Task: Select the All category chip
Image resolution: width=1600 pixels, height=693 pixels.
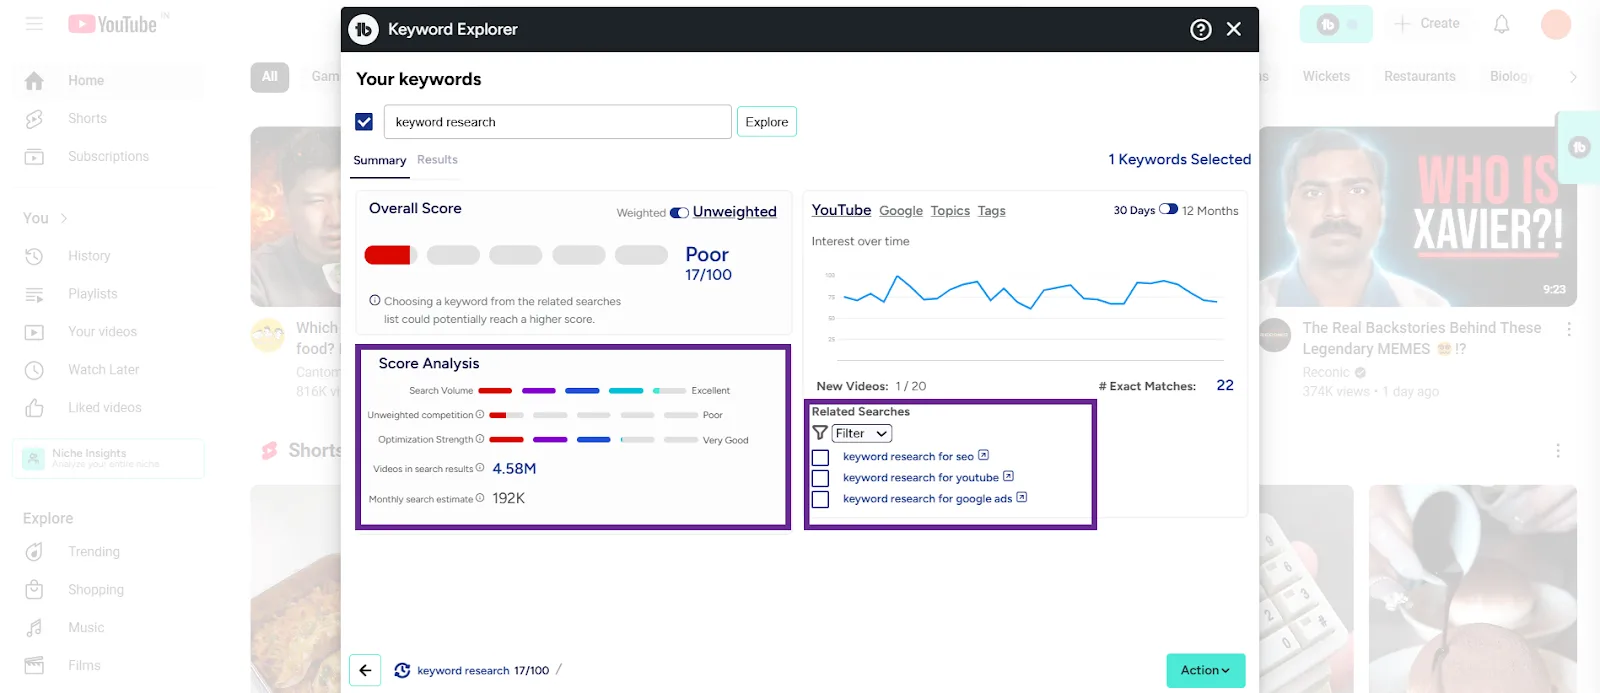Action: pyautogui.click(x=270, y=77)
